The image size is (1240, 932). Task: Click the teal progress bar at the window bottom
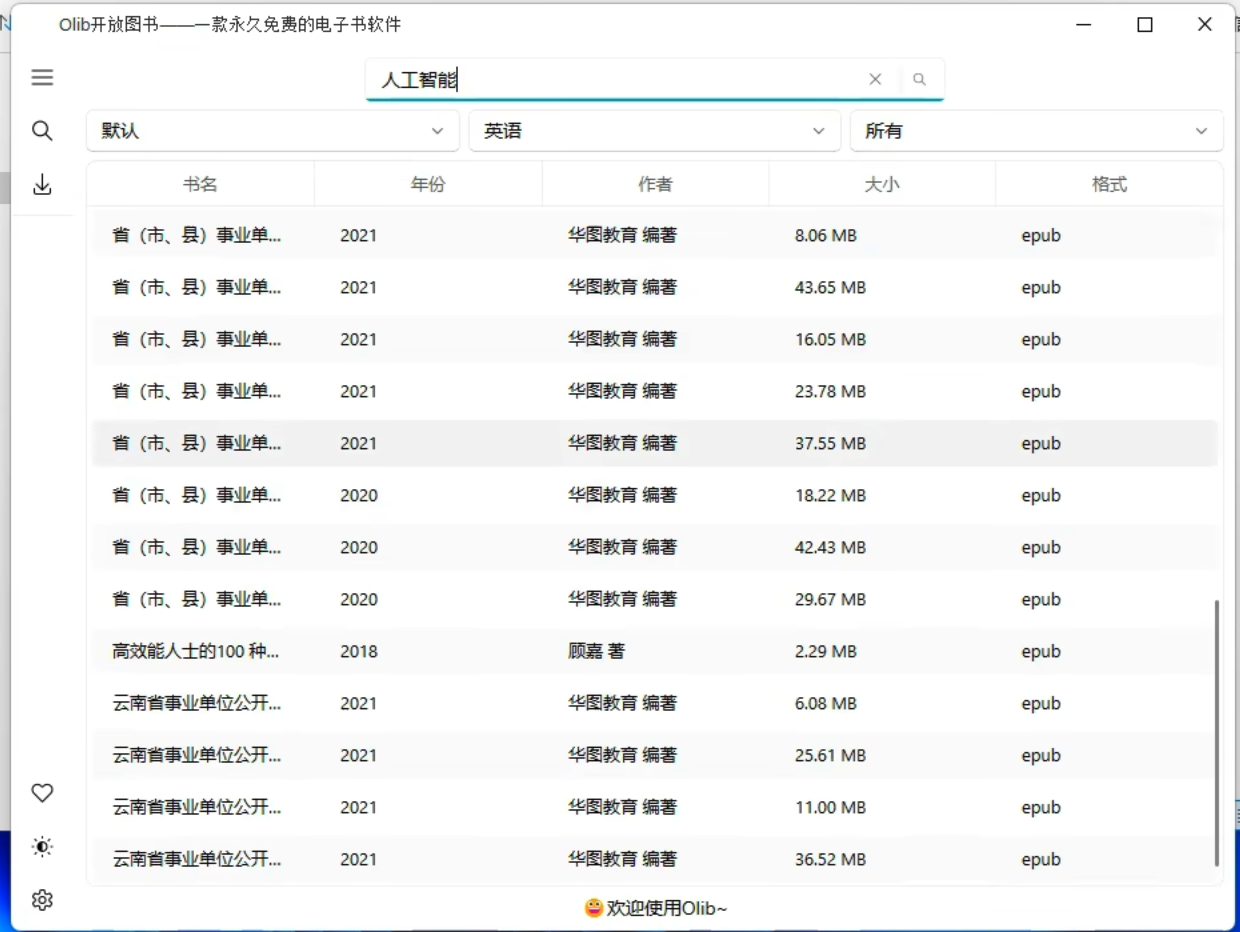620,929
